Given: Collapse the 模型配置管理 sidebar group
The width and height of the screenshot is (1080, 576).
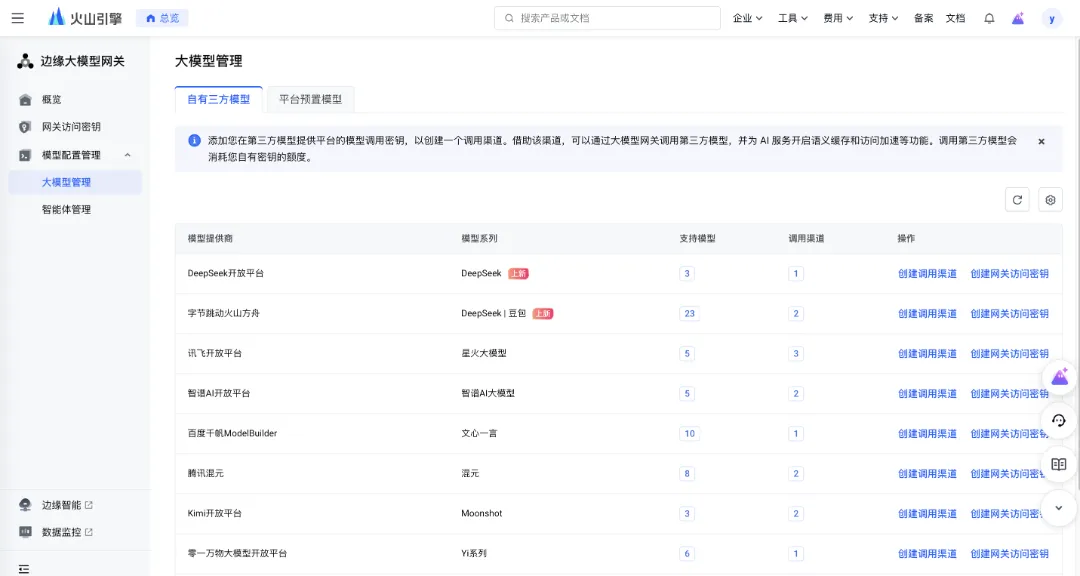Looking at the screenshot, I should pos(127,155).
